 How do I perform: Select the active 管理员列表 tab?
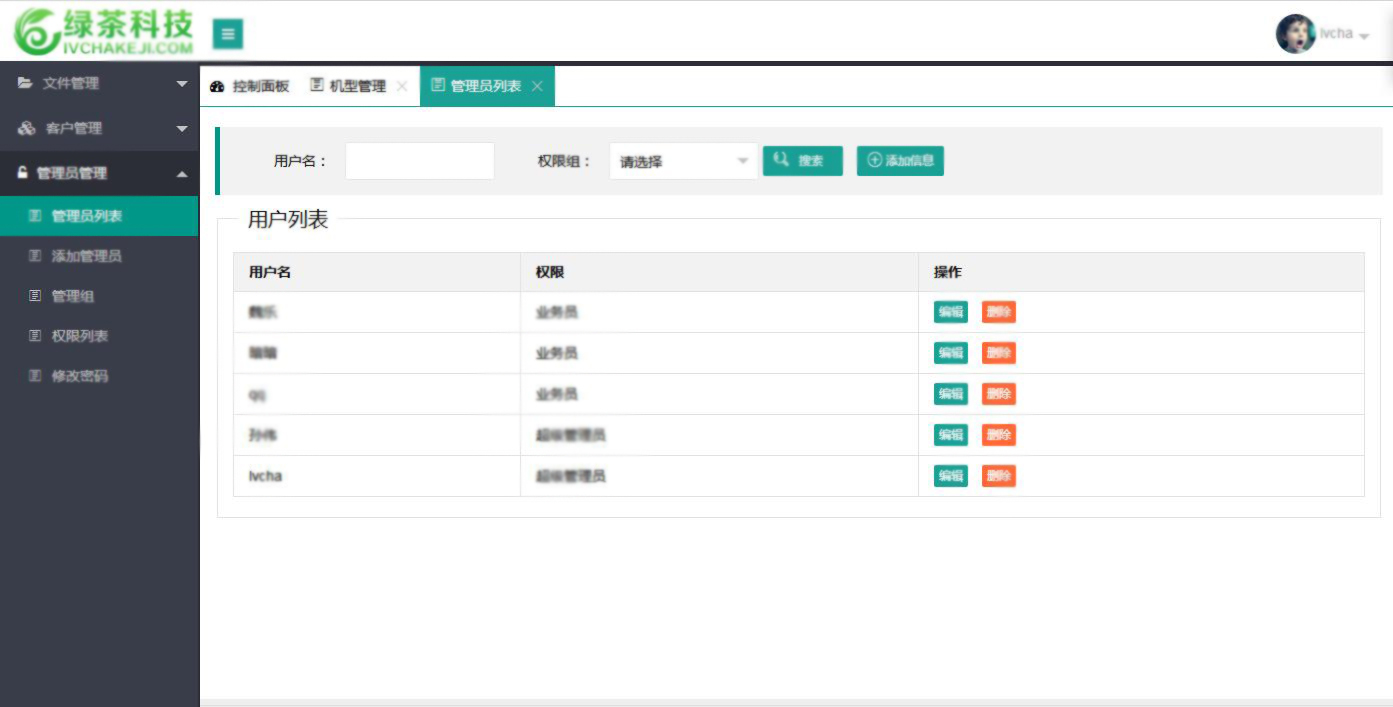(487, 86)
